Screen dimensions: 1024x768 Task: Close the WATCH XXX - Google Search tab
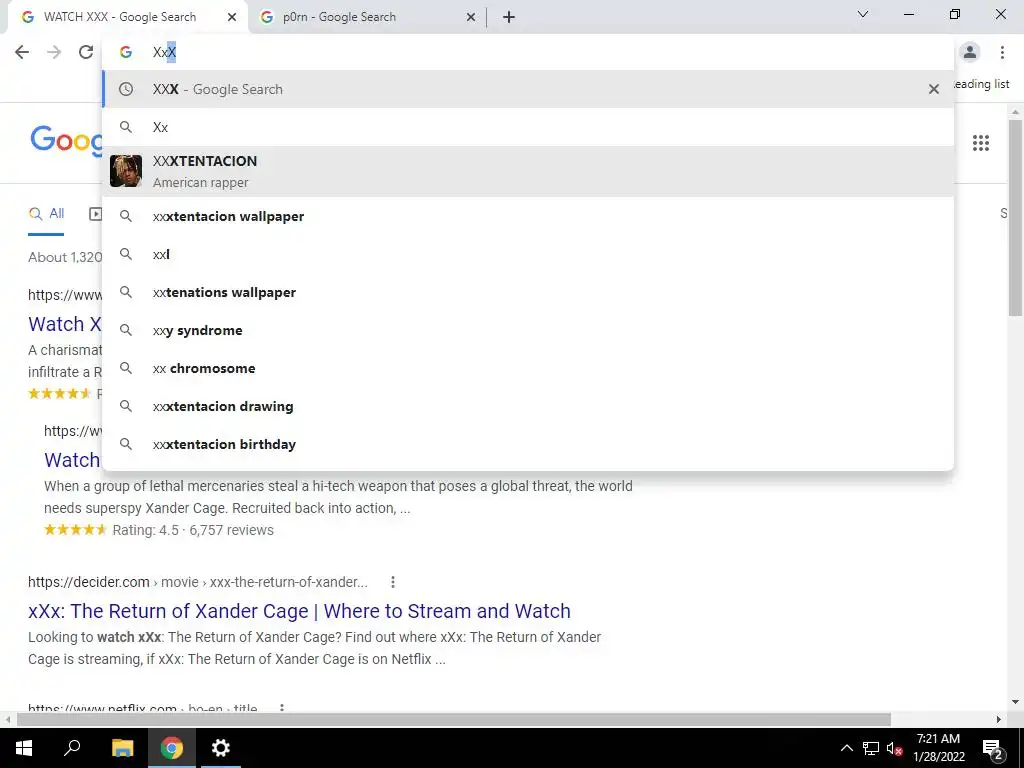tap(232, 17)
